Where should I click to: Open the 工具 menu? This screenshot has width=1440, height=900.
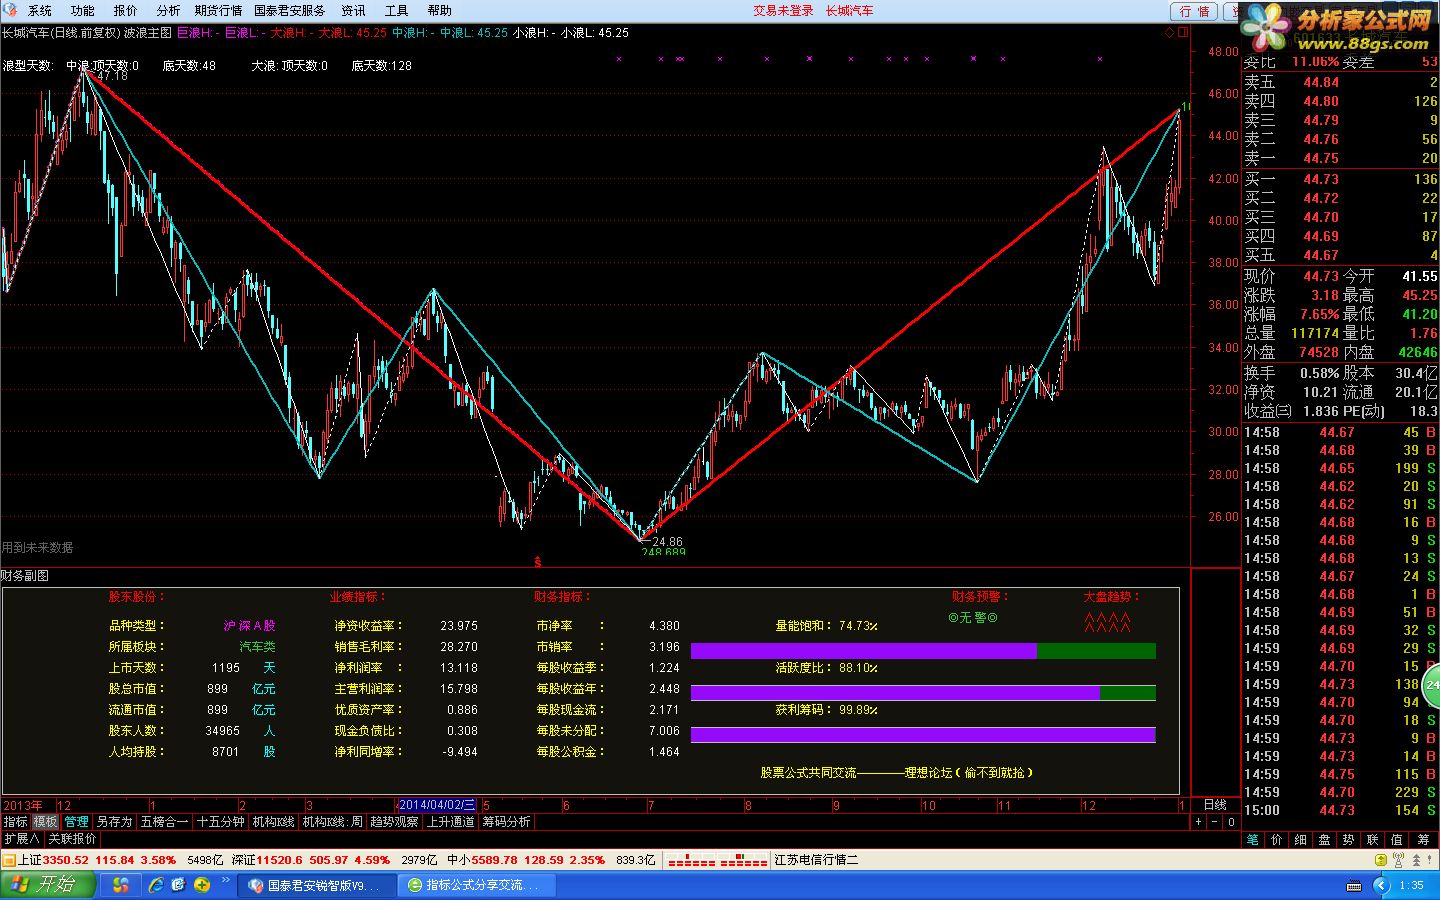pos(396,11)
